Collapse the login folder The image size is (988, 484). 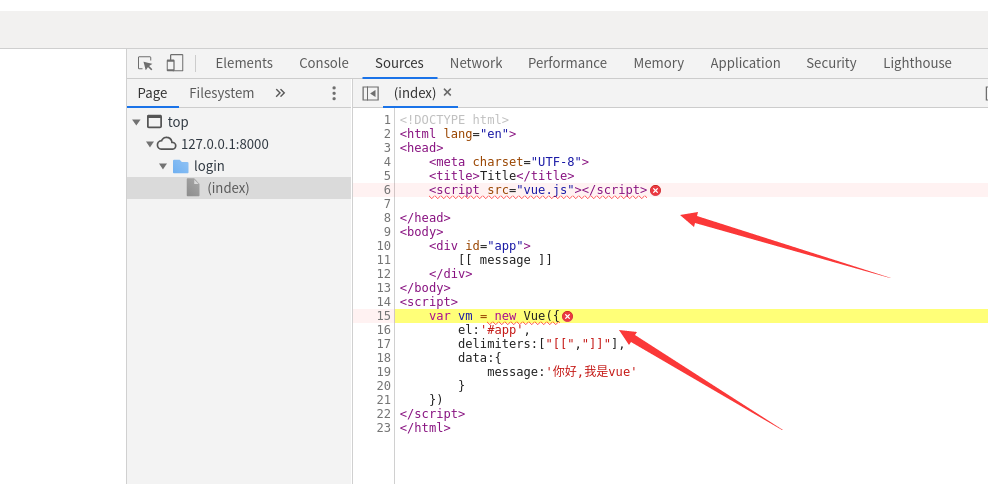[x=163, y=166]
